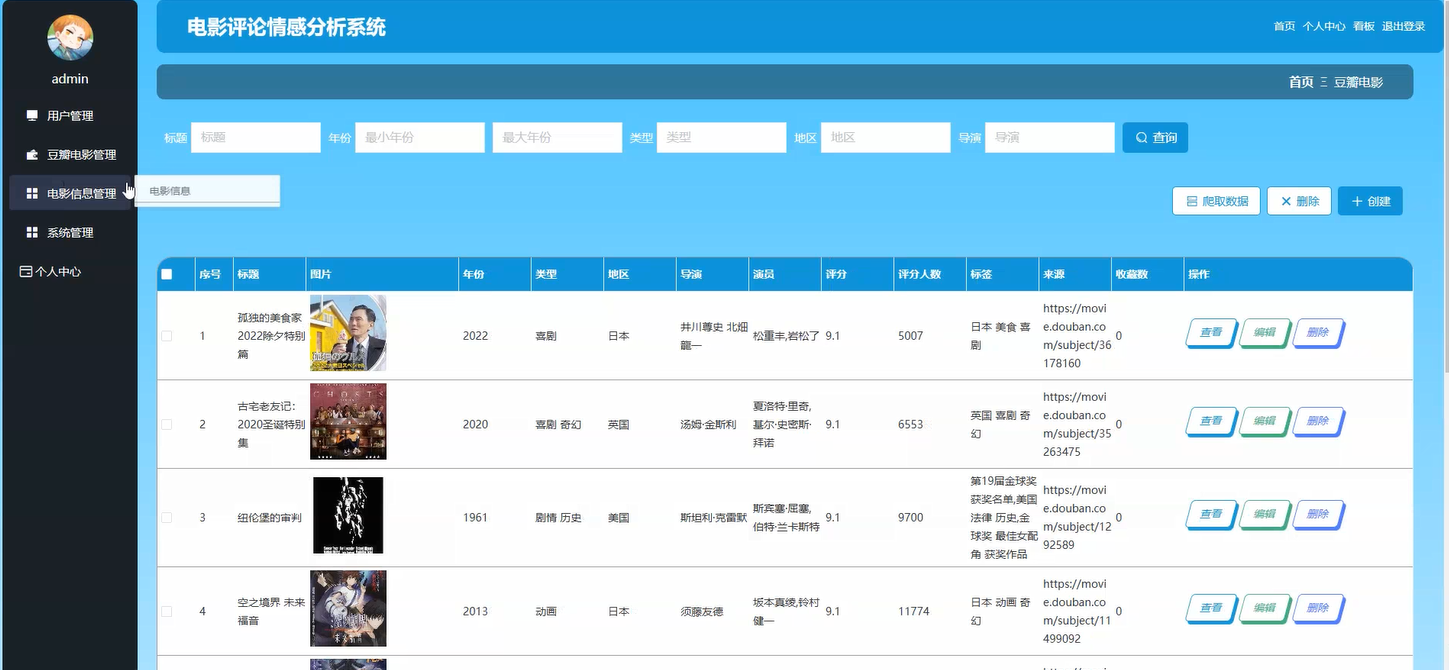This screenshot has width=1449, height=670.
Task: Click the 查询 search button
Action: tap(1155, 137)
